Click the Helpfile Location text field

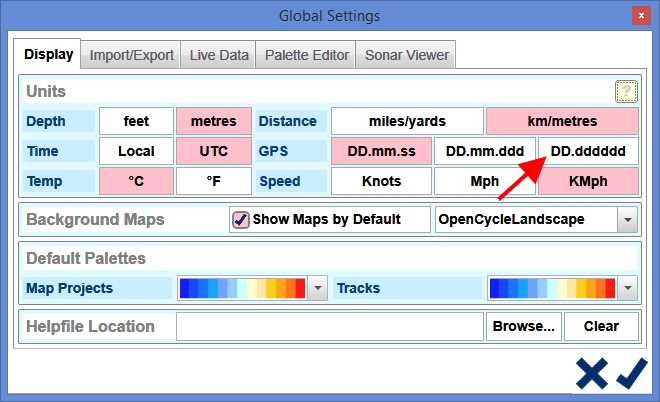tap(330, 326)
